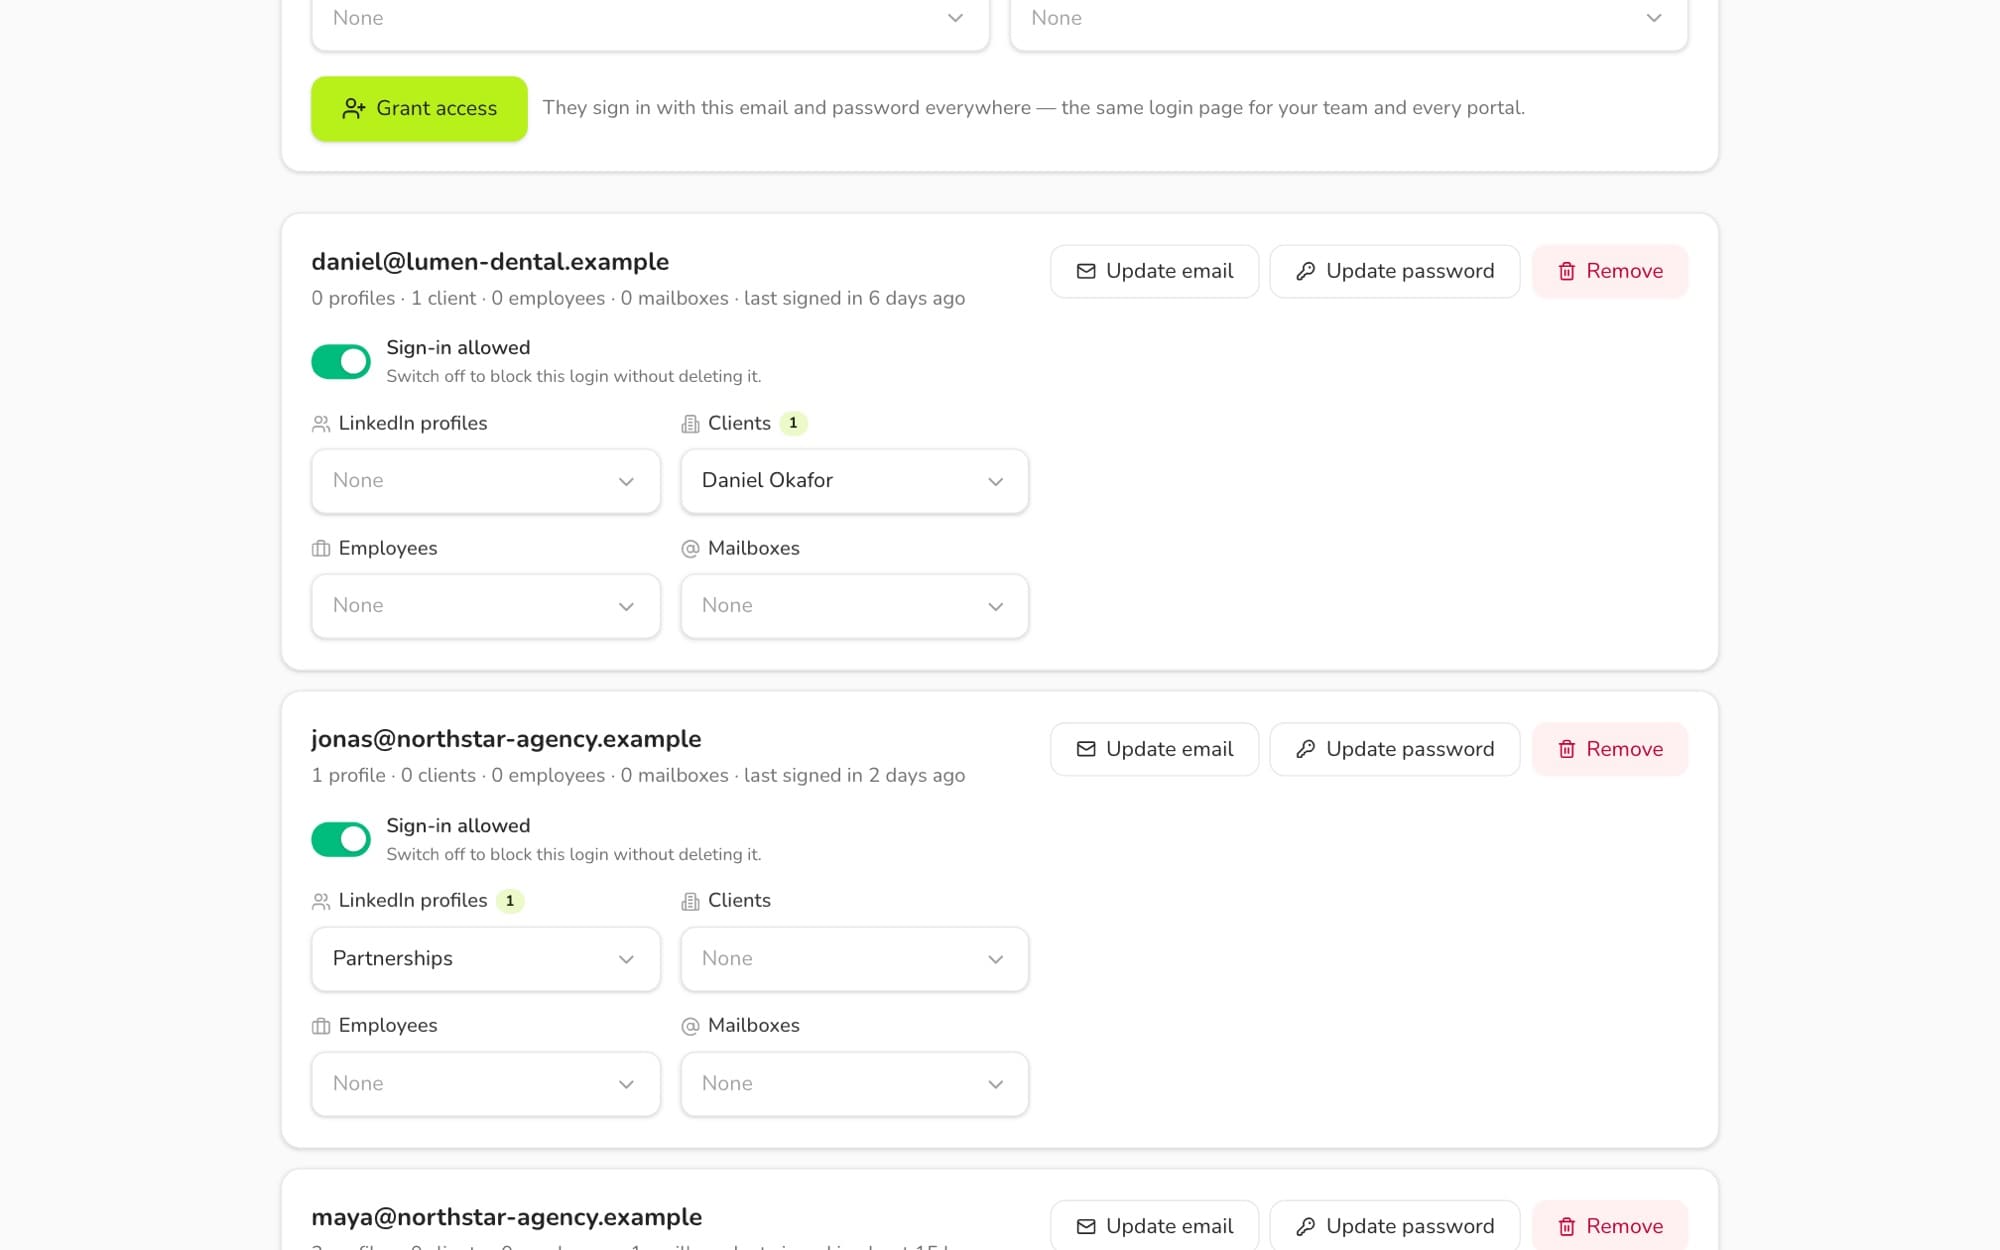Open jonas's Mailboxes dropdown
The image size is (2000, 1250).
tap(855, 1084)
